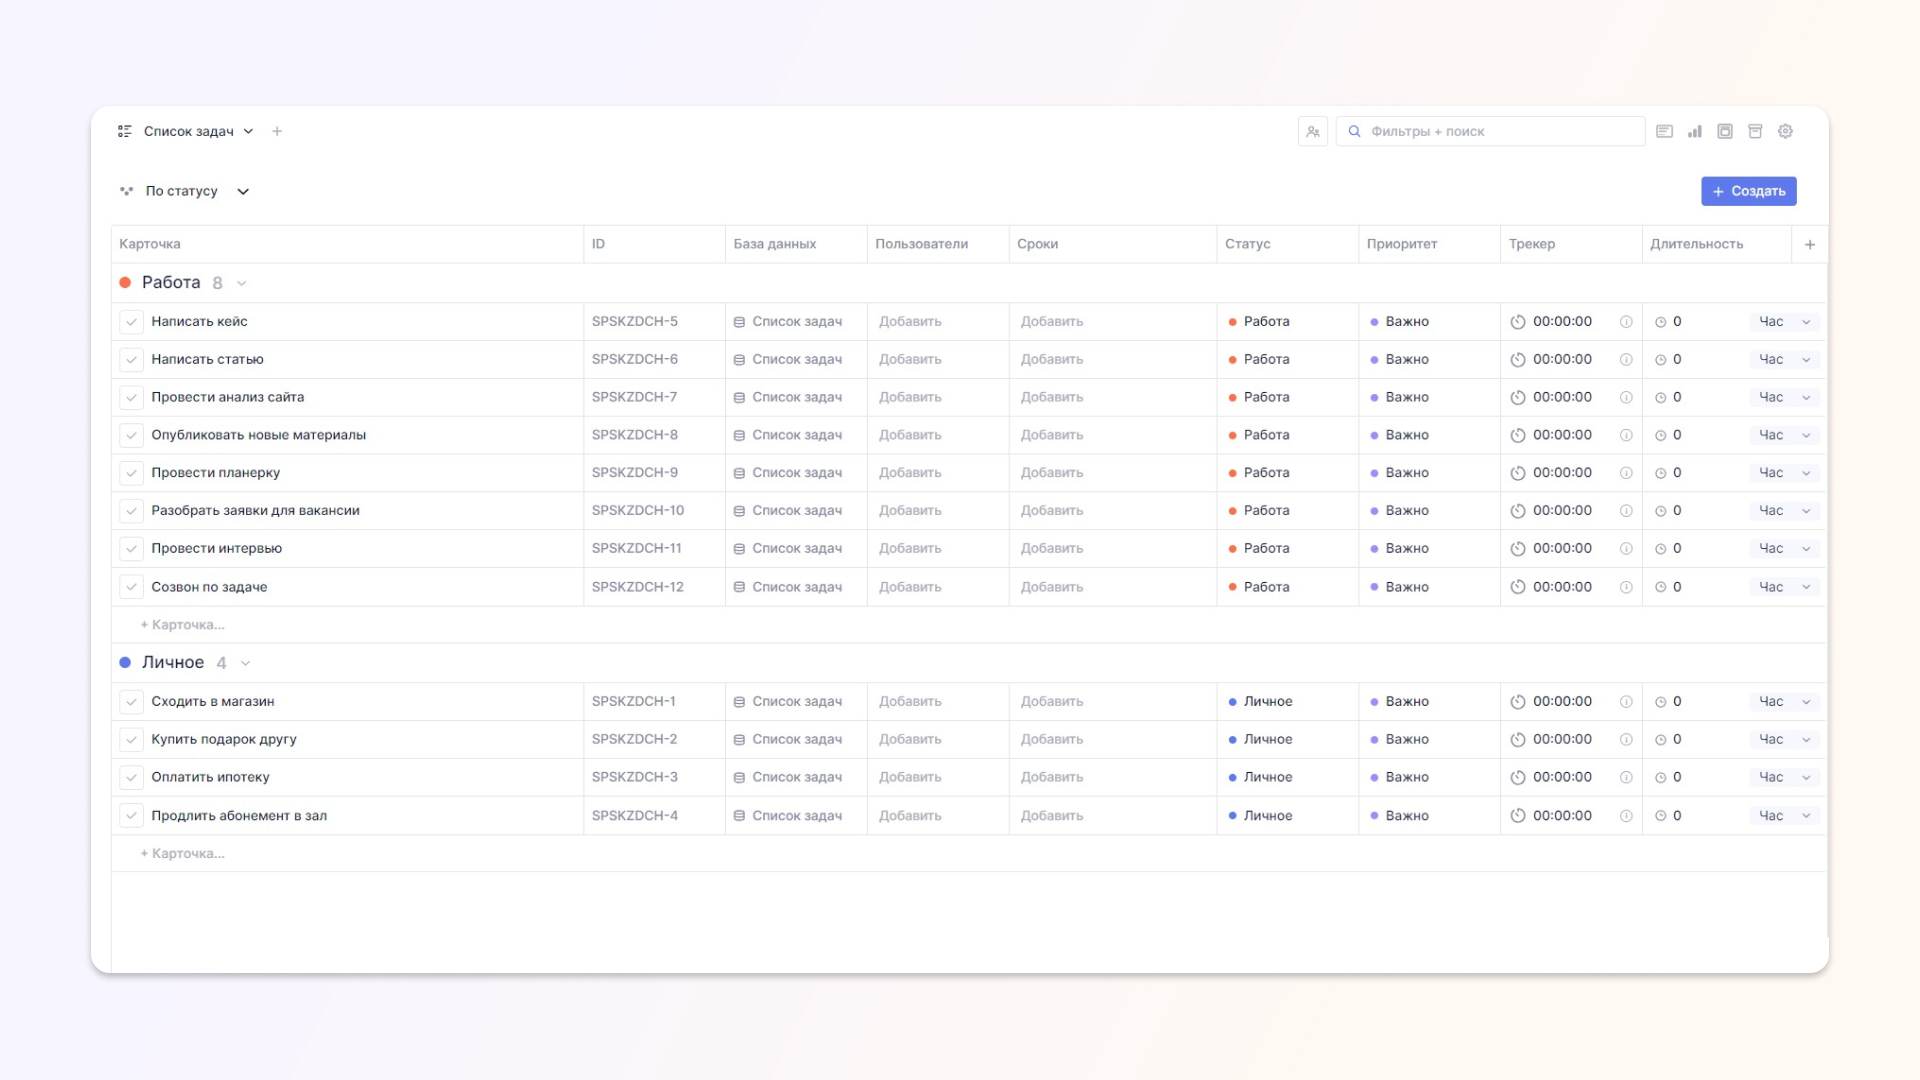Screen dimensions: 1920x1080
Task: Check off task Написать статью
Action: [x=131, y=360]
